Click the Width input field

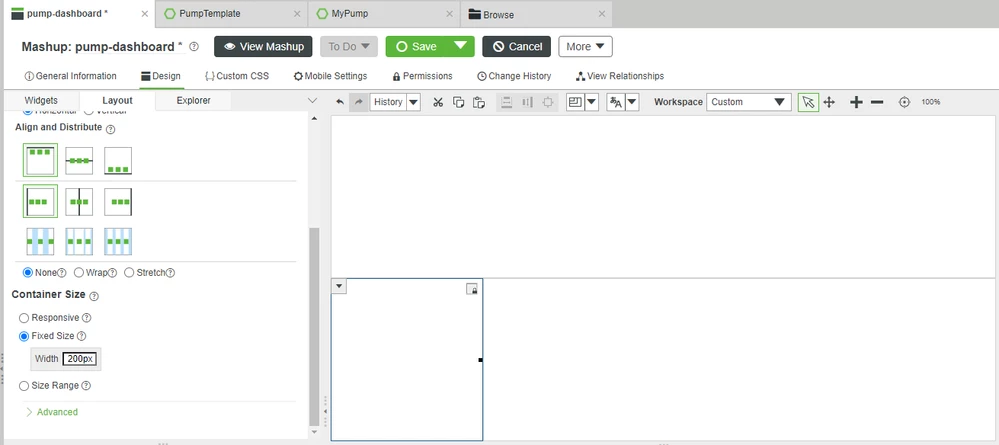coord(80,359)
